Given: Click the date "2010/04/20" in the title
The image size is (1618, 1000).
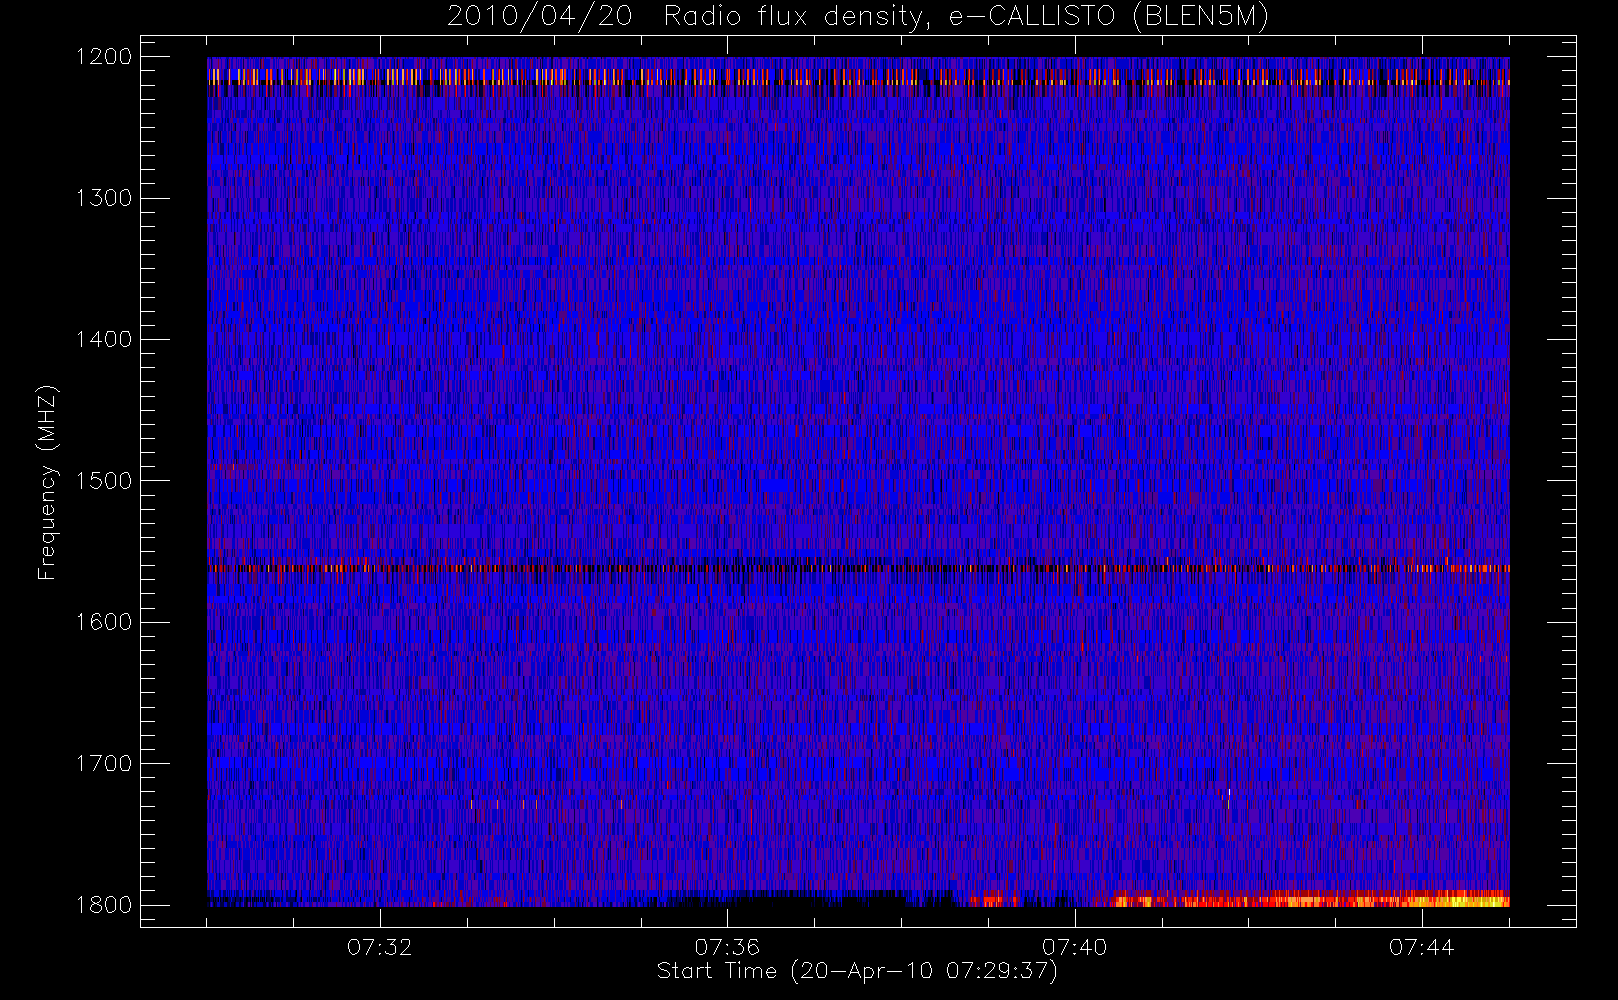Looking at the screenshot, I should [540, 17].
